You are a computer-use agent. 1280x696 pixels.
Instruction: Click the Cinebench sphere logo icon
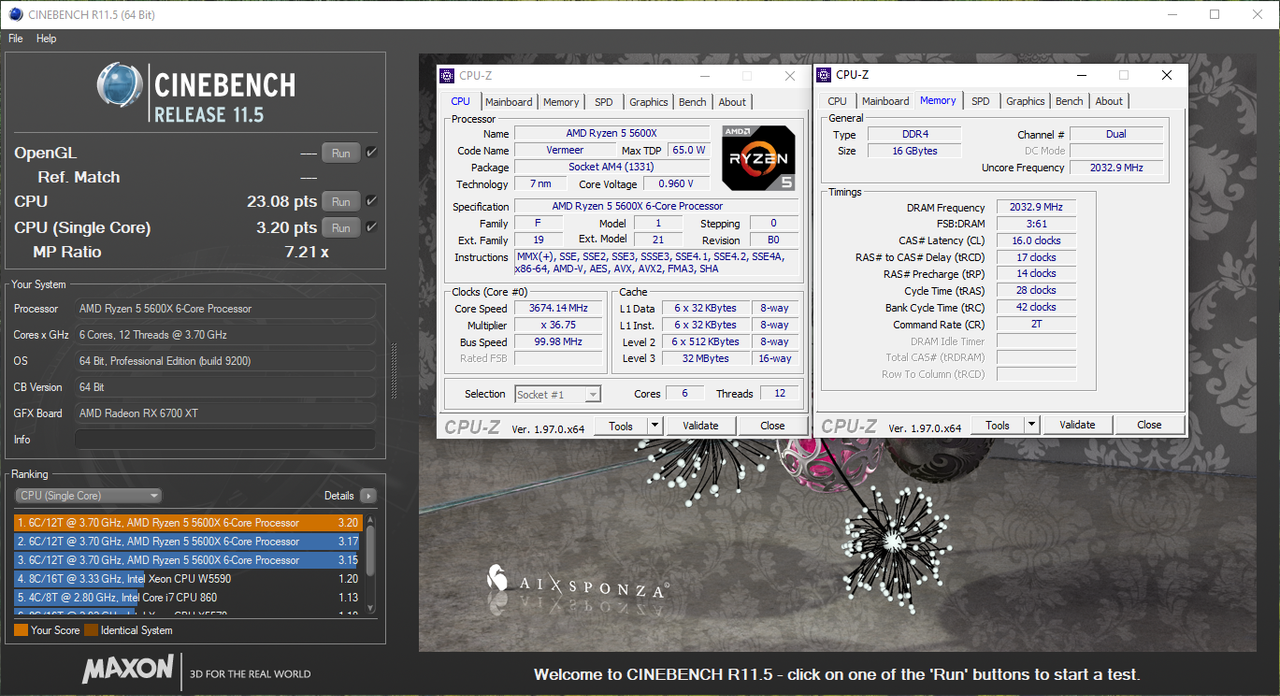pyautogui.click(x=120, y=85)
